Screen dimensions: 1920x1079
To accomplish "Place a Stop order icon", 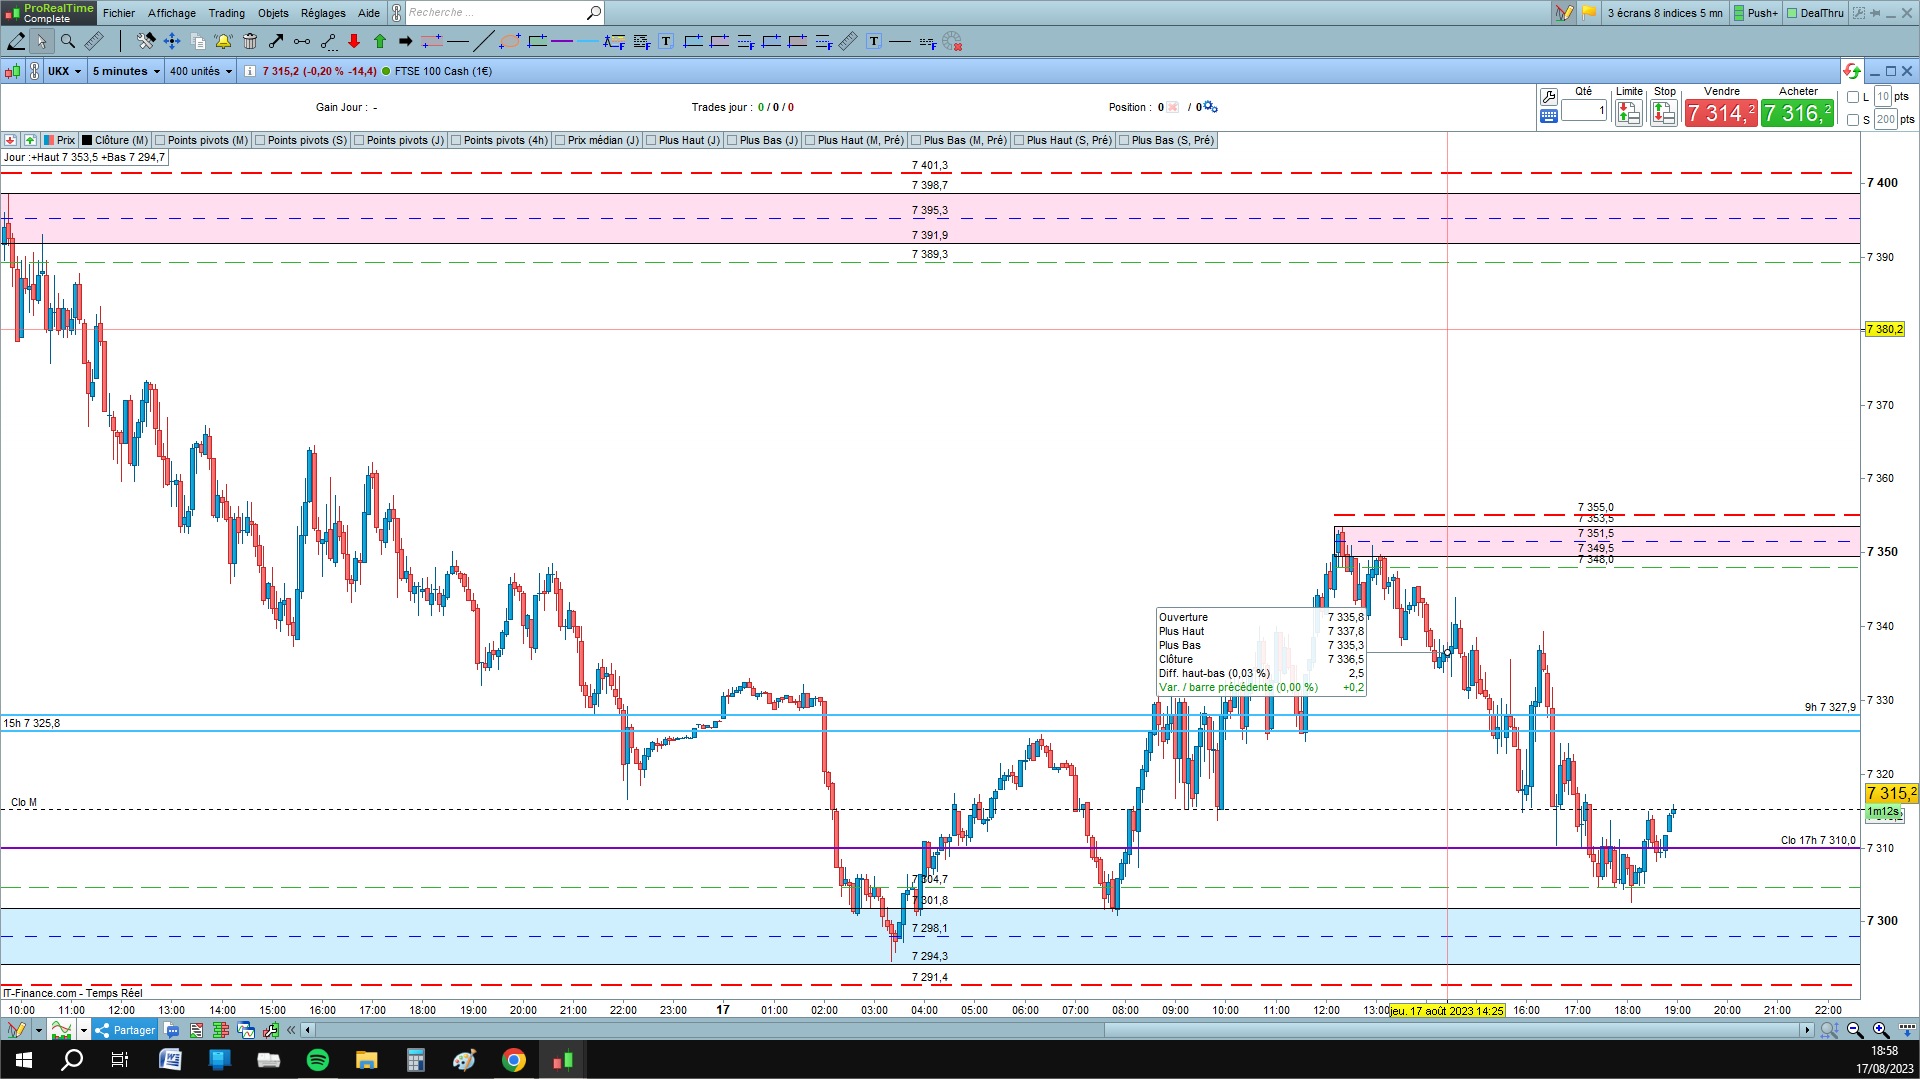I will pos(1663,113).
